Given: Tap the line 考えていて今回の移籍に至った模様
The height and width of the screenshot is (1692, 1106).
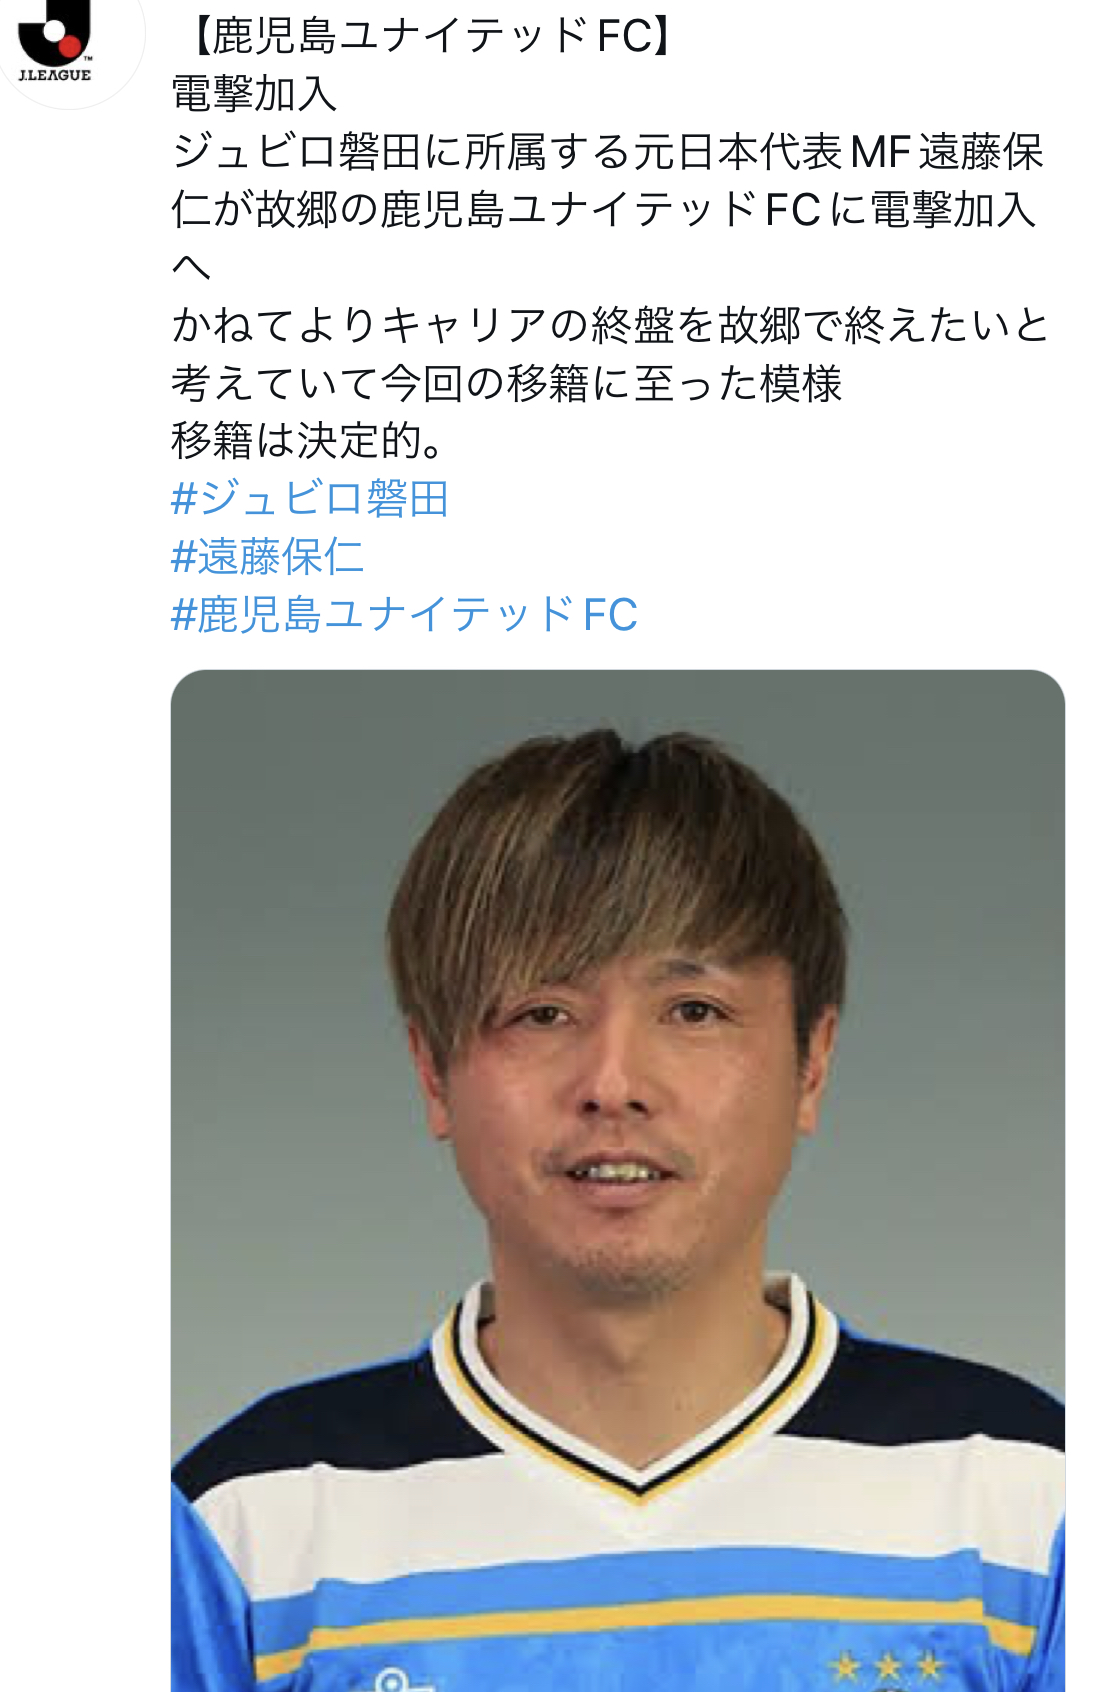Looking at the screenshot, I should pos(507,383).
